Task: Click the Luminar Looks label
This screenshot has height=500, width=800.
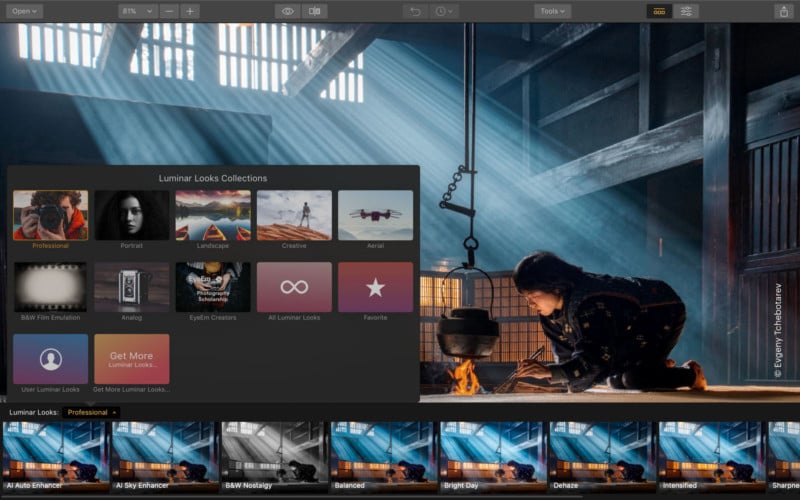Action: coord(34,412)
